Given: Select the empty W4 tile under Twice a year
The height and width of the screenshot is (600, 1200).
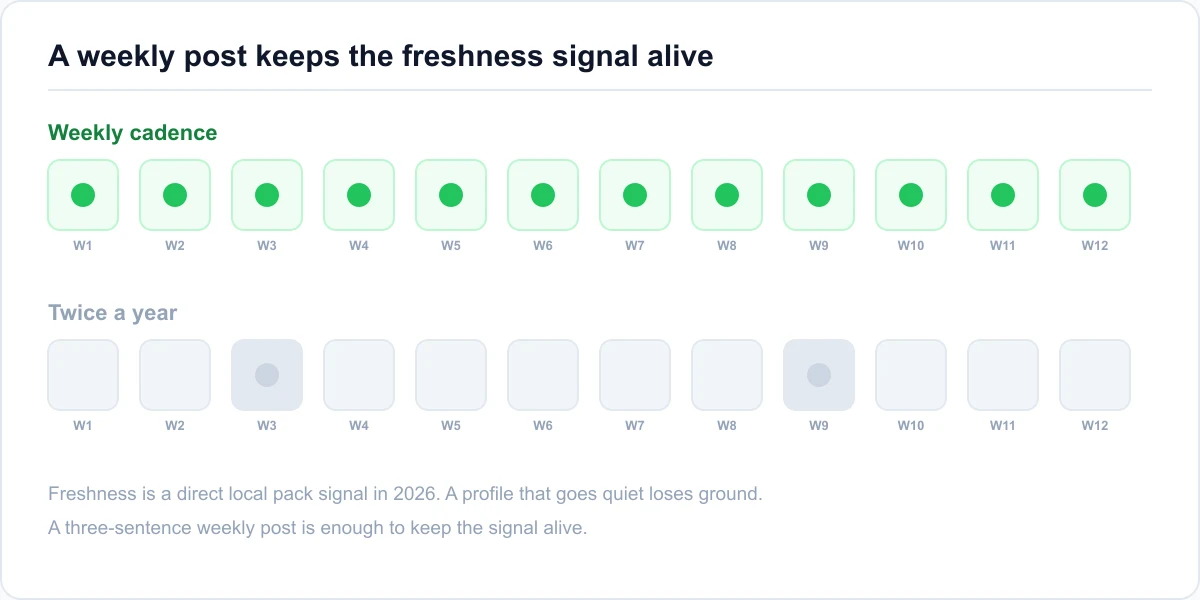Looking at the screenshot, I should point(359,375).
